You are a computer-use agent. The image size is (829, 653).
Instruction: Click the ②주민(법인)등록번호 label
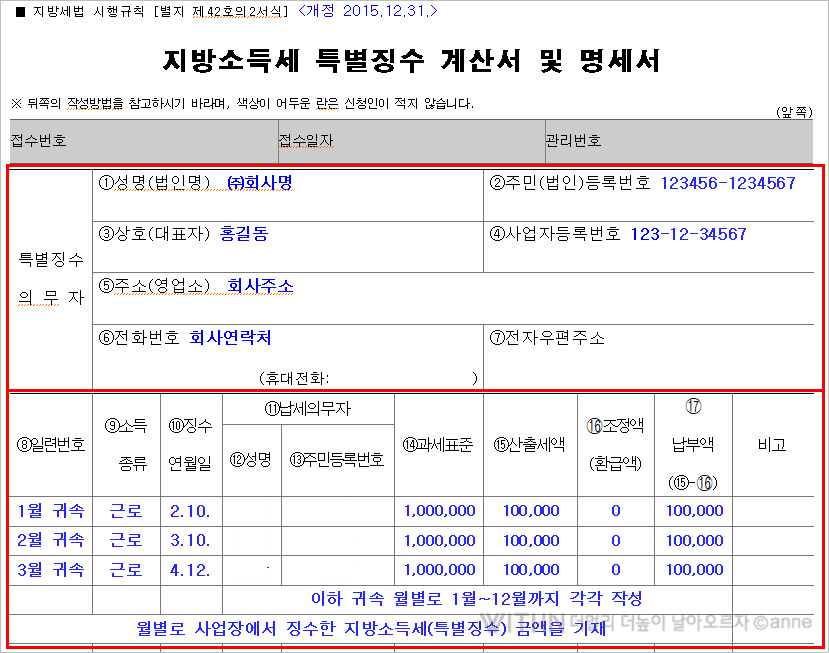(x=570, y=183)
